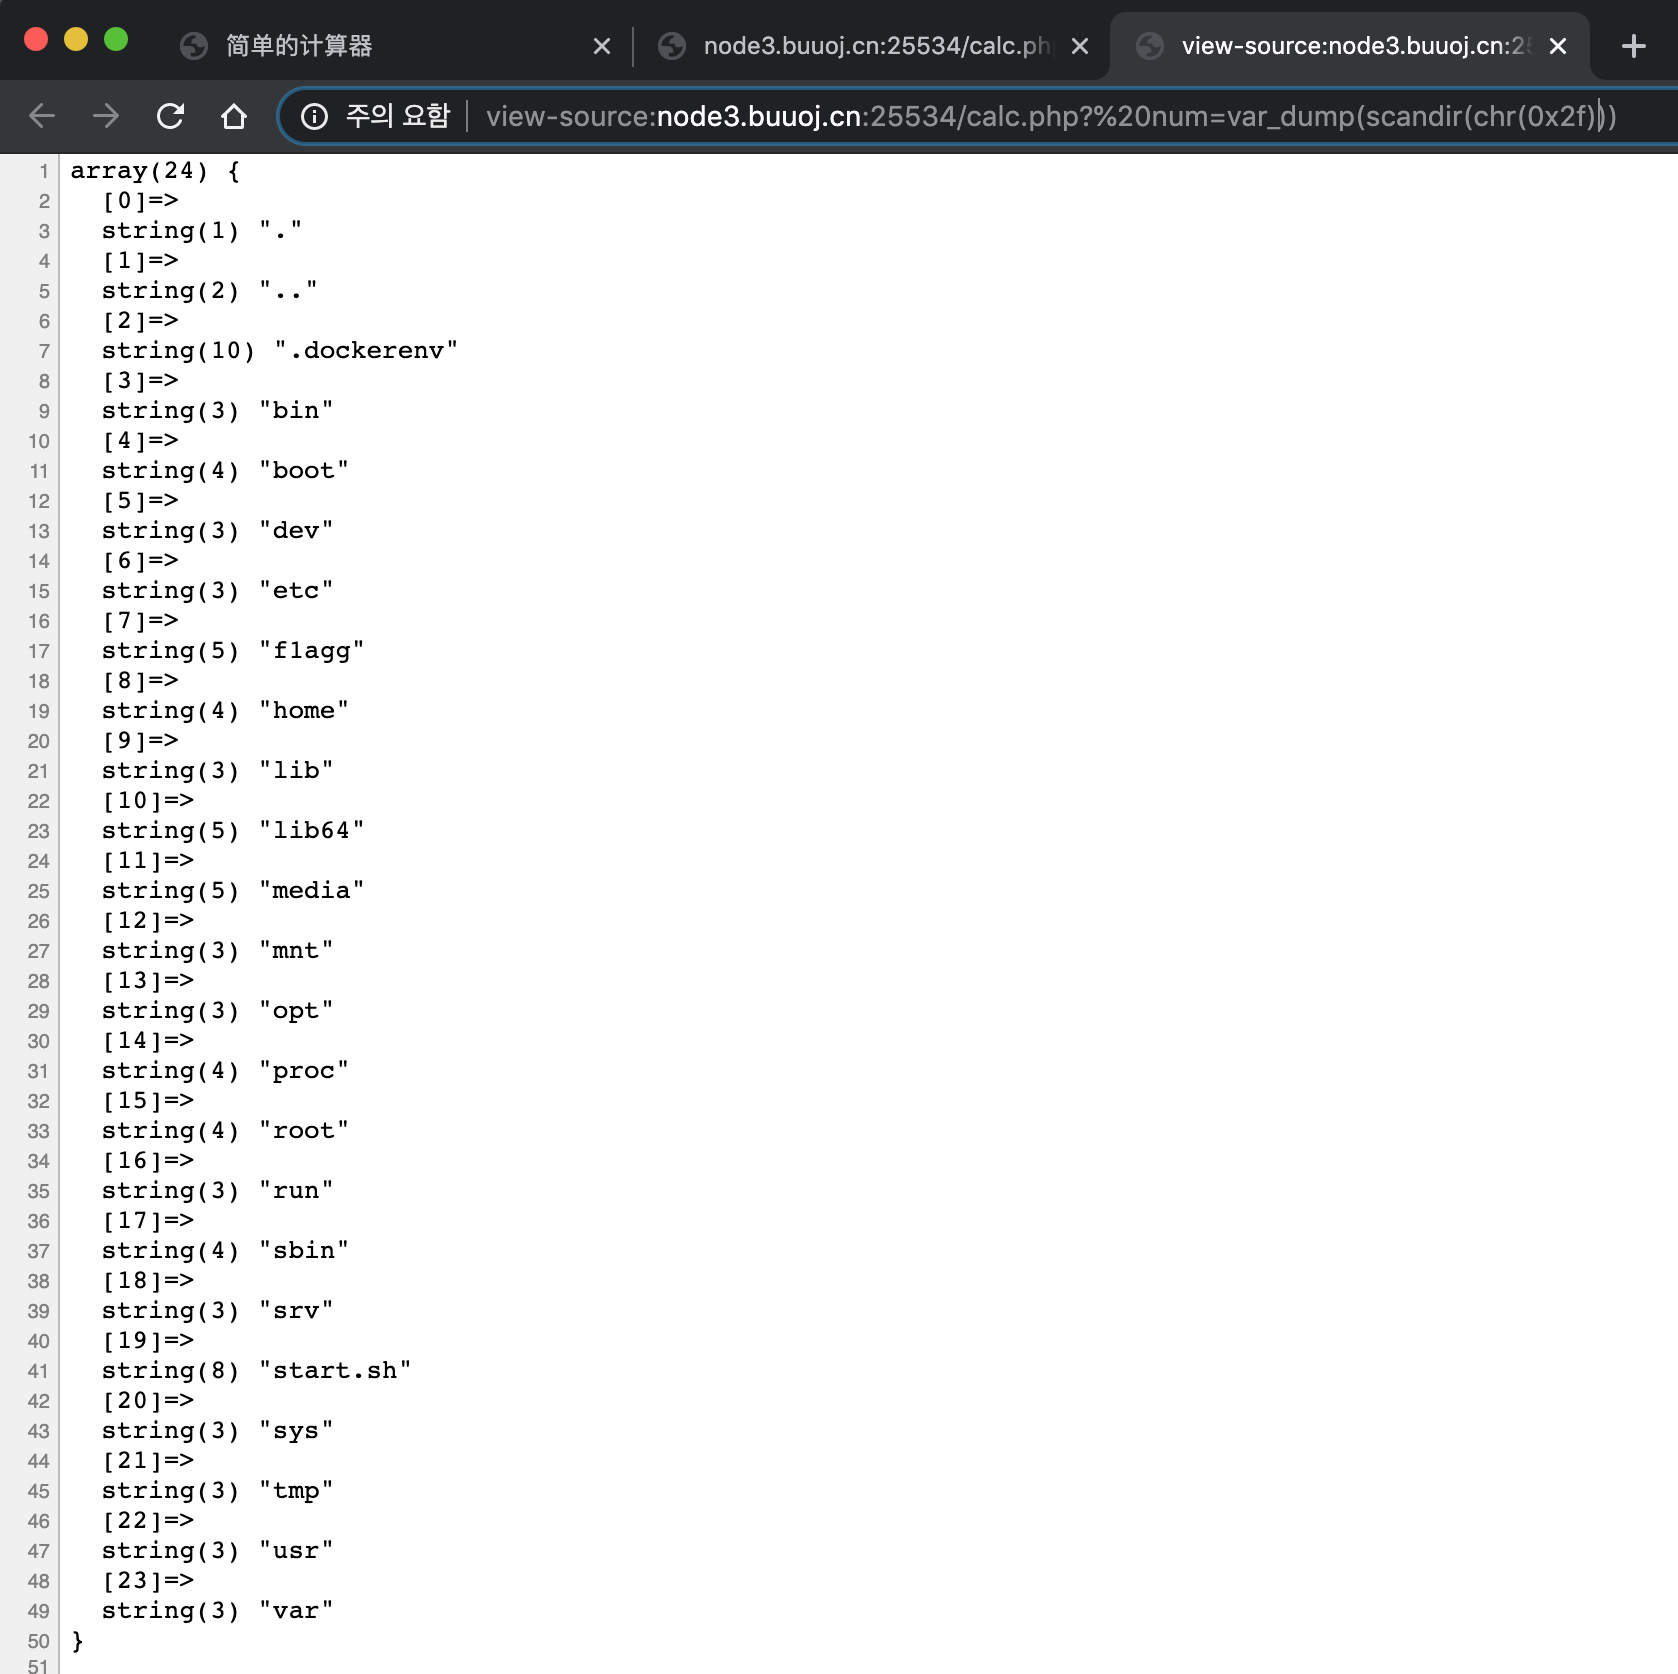Click the "tmp" string entry
The width and height of the screenshot is (1678, 1674).
tap(217, 1491)
